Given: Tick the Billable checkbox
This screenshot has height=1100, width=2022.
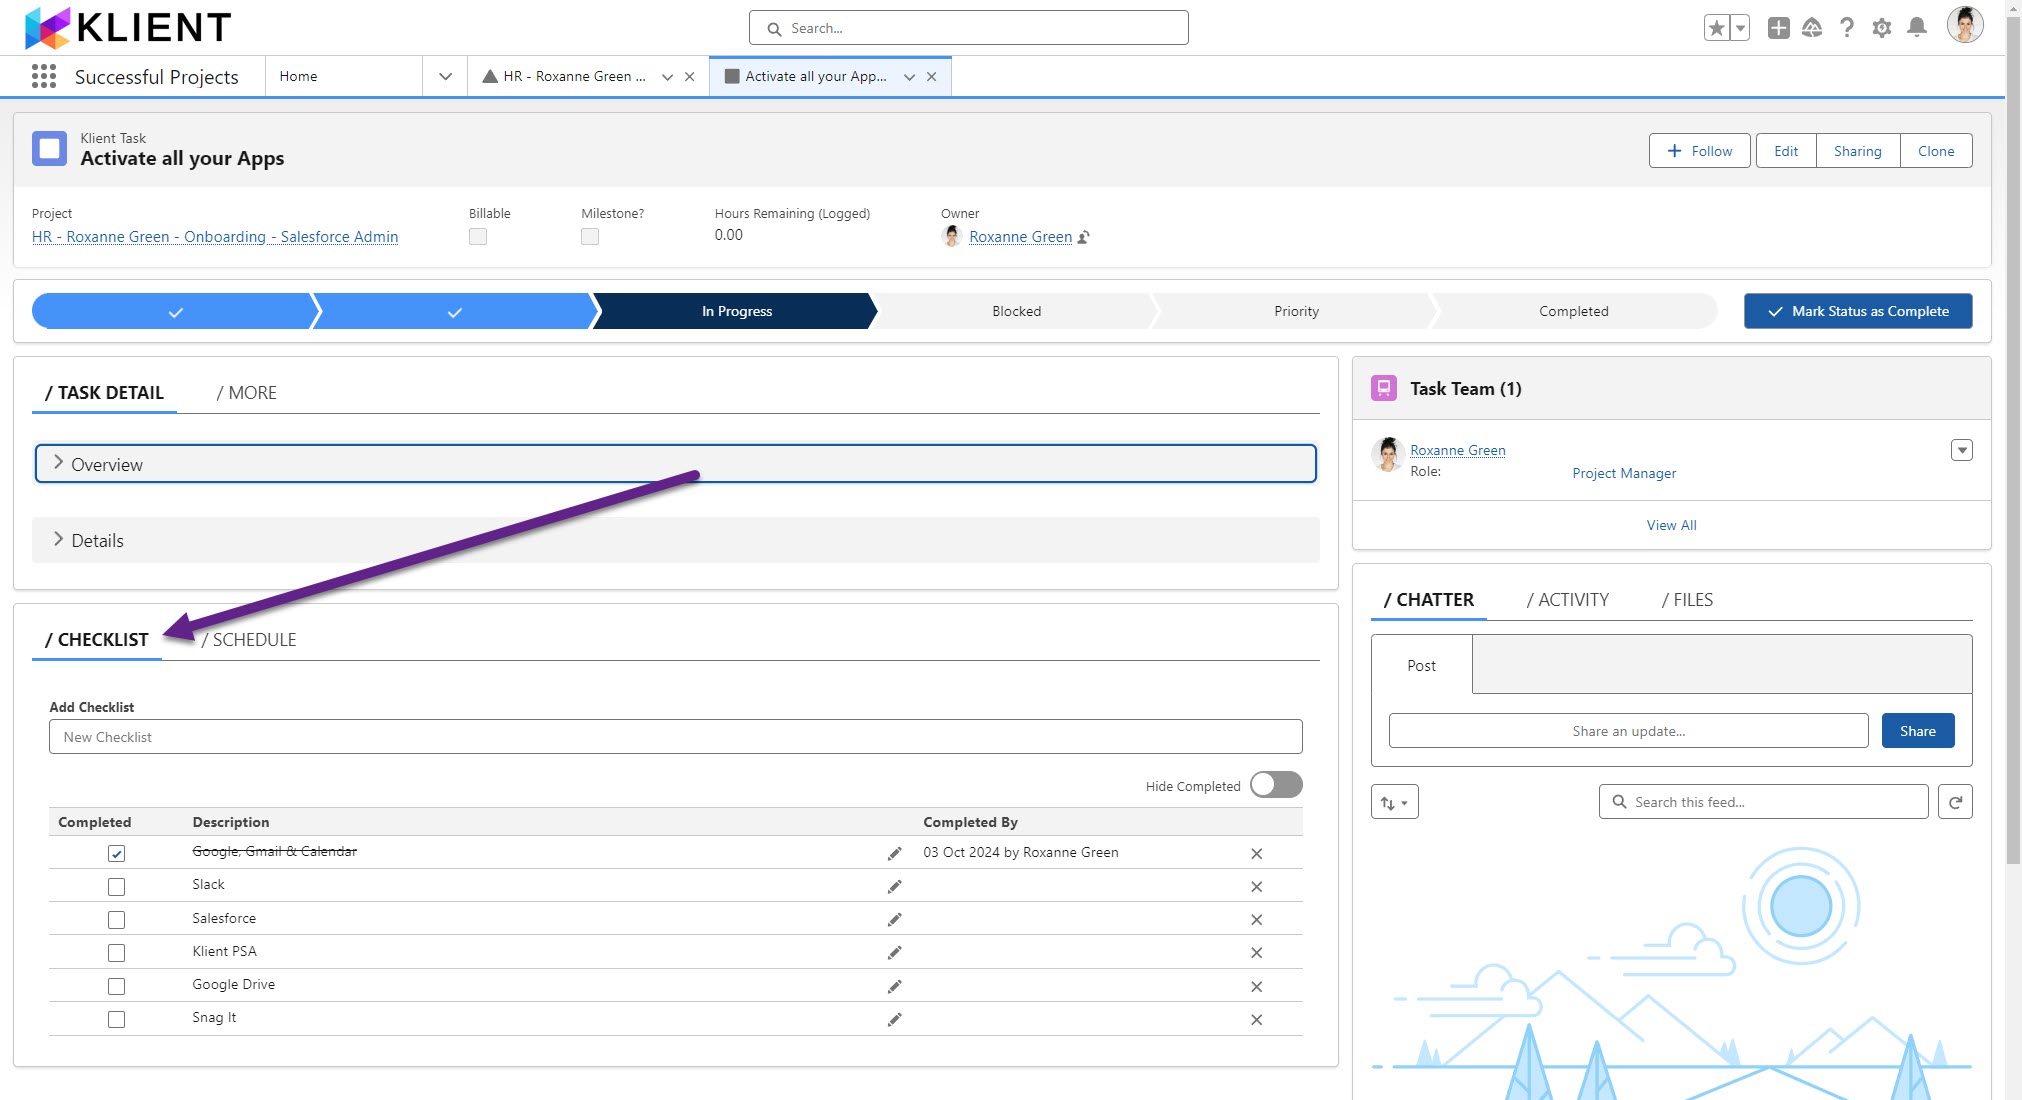Looking at the screenshot, I should click(x=478, y=237).
